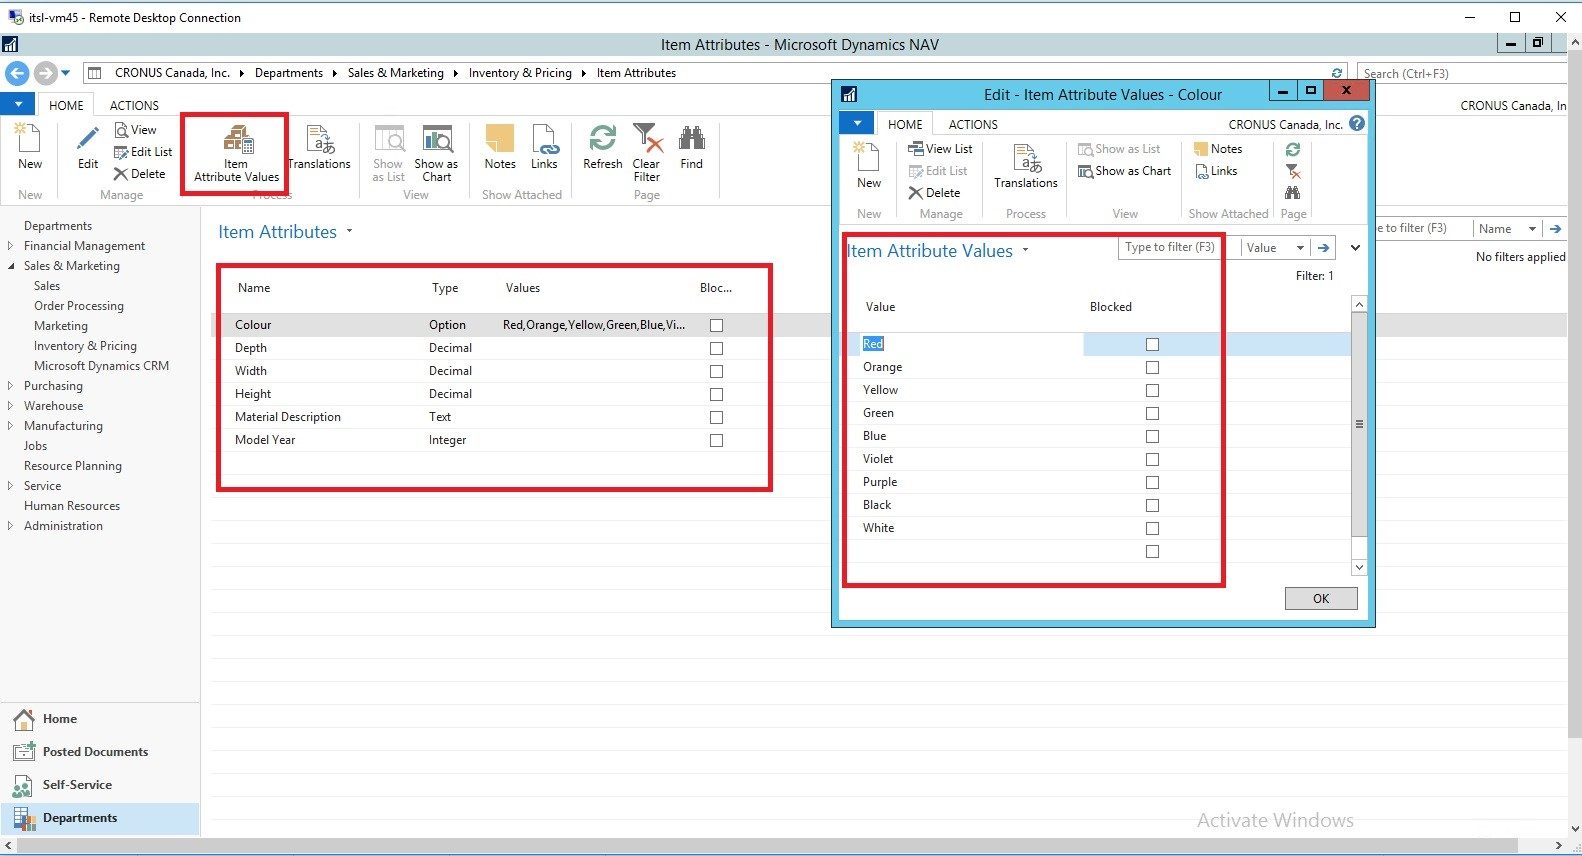Toggle Blocked checkbox for Violet value

pos(1152,459)
